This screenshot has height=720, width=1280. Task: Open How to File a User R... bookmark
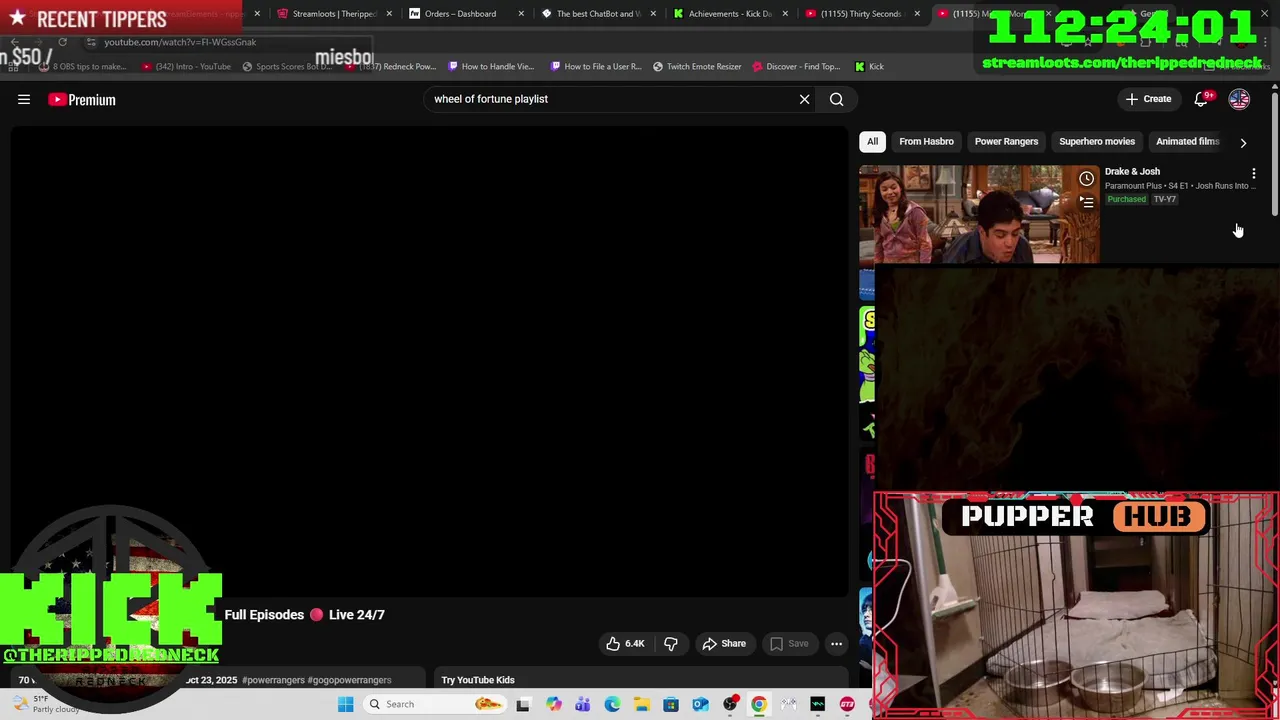(596, 67)
